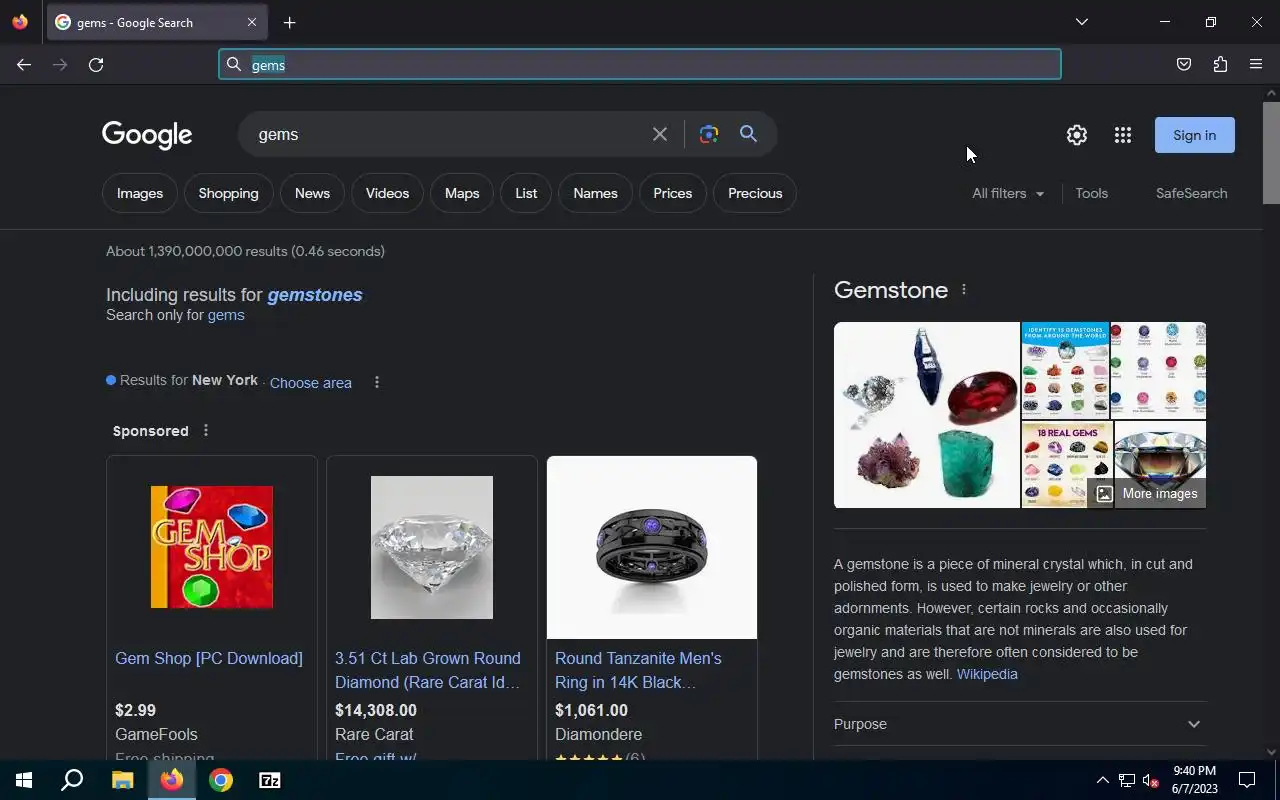This screenshot has width=1280, height=800.
Task: Apply the Prices filter chip
Action: (x=673, y=193)
